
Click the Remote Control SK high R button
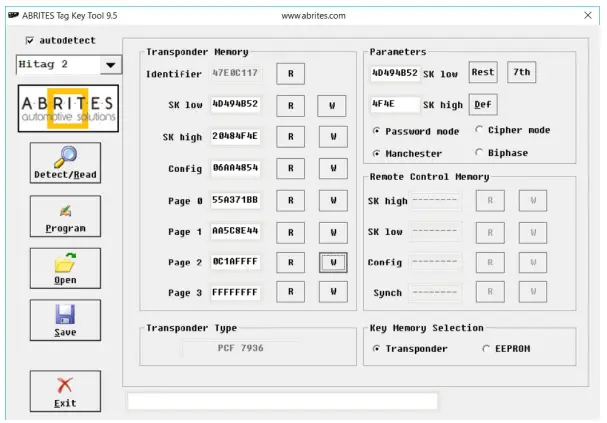pos(490,200)
